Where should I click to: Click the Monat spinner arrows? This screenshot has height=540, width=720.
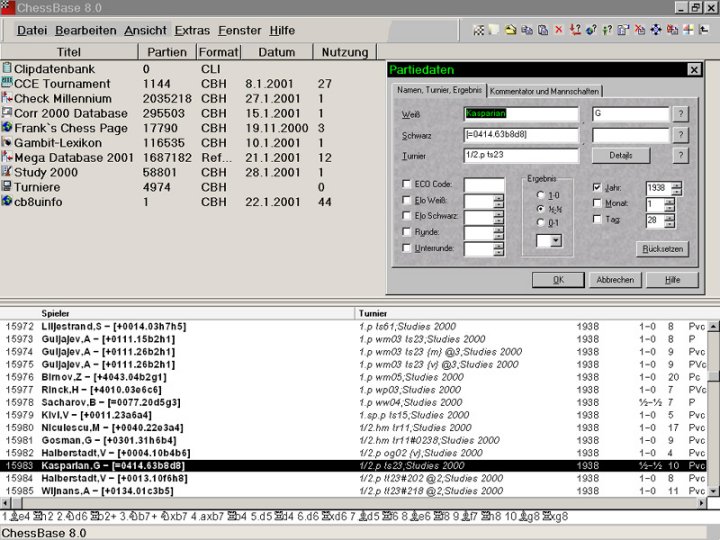669,204
